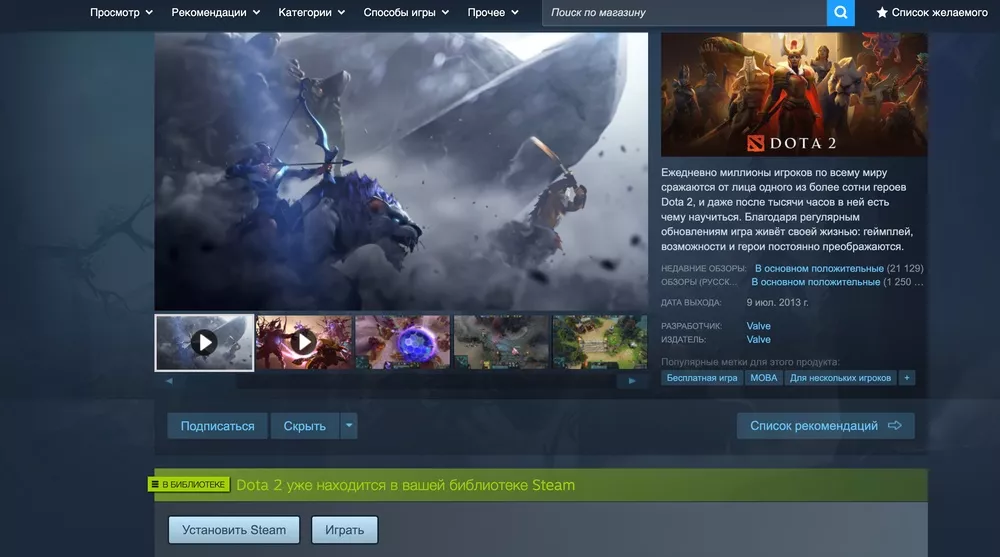Select the Бесплатная игра tag

point(702,378)
